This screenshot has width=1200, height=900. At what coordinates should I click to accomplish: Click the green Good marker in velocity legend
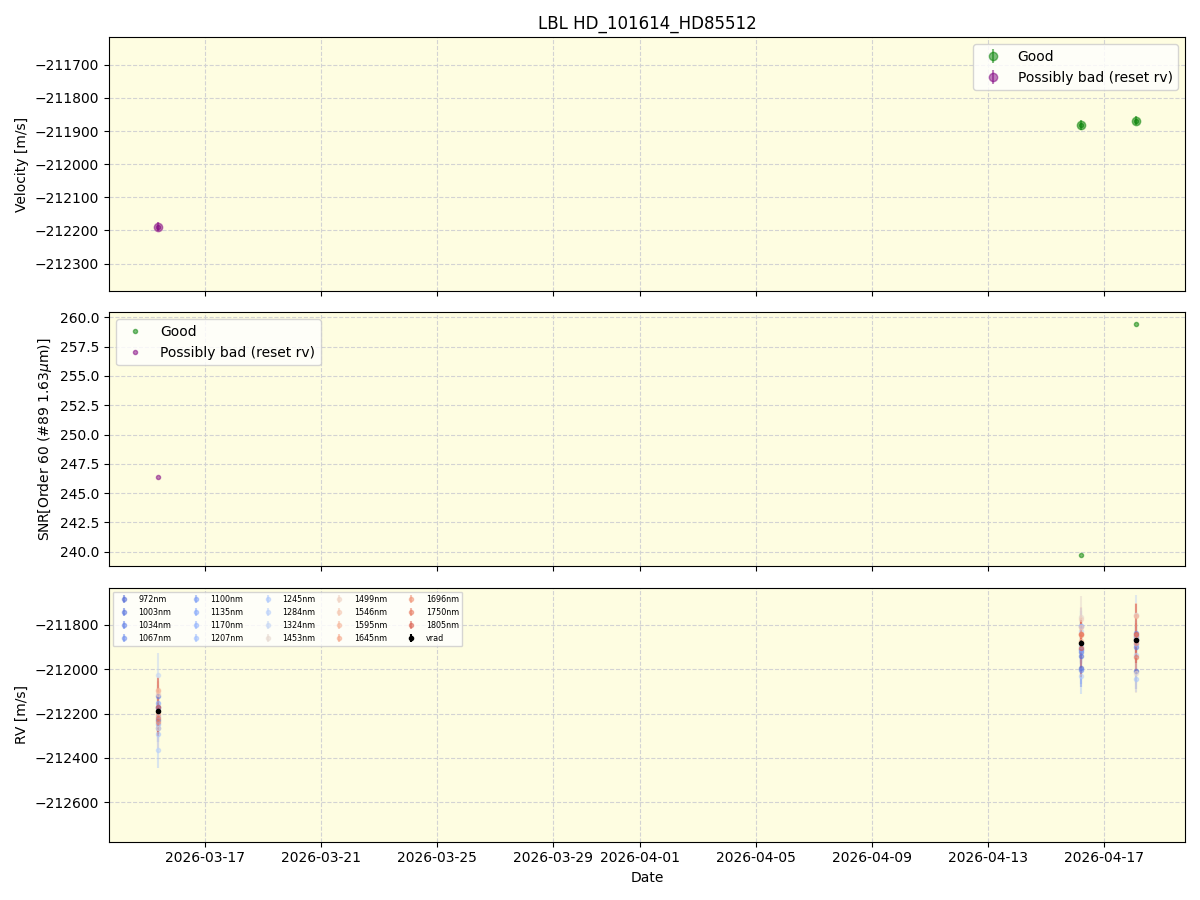tap(993, 57)
